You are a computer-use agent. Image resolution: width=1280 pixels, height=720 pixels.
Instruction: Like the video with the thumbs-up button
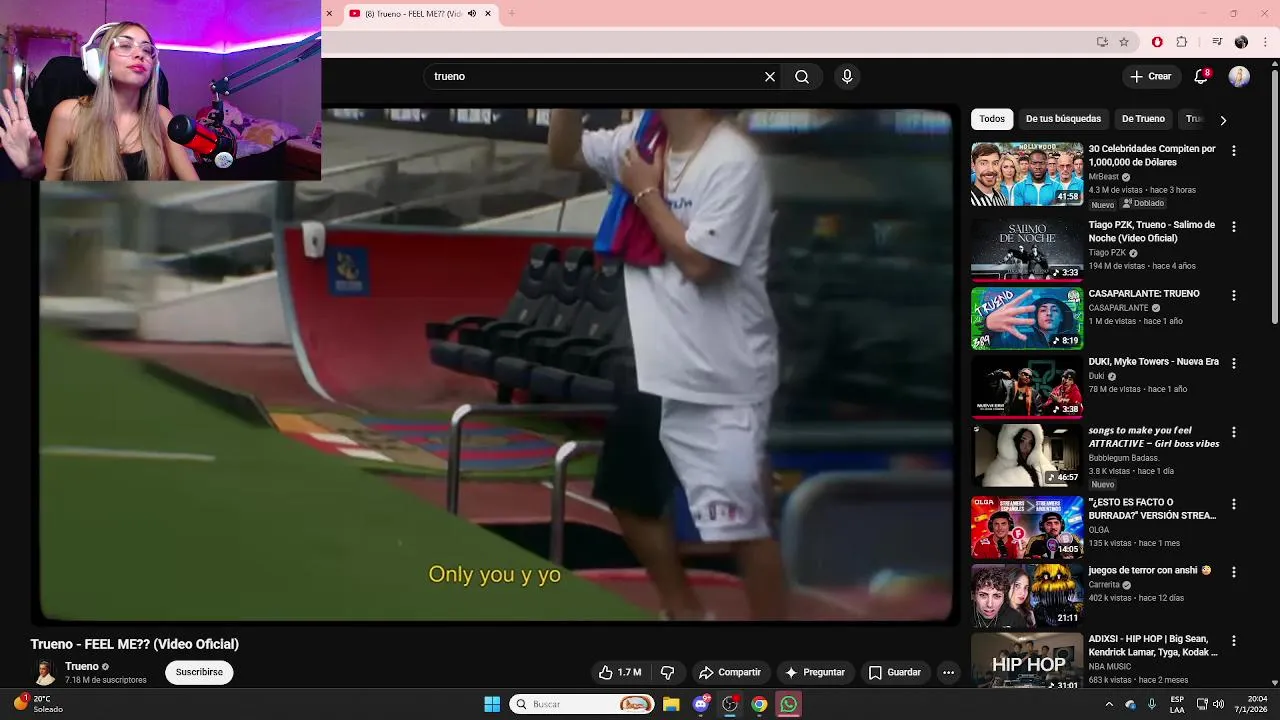pos(620,673)
